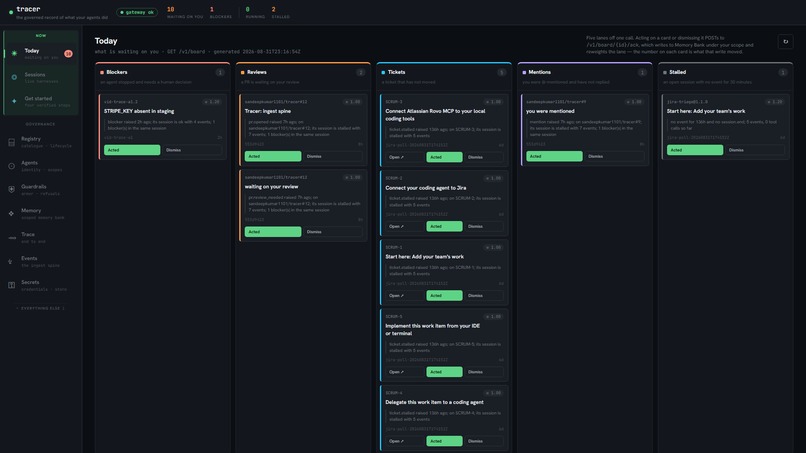The image size is (806, 453).
Task: Open the Sessions sidebar item
Action: (x=41, y=77)
